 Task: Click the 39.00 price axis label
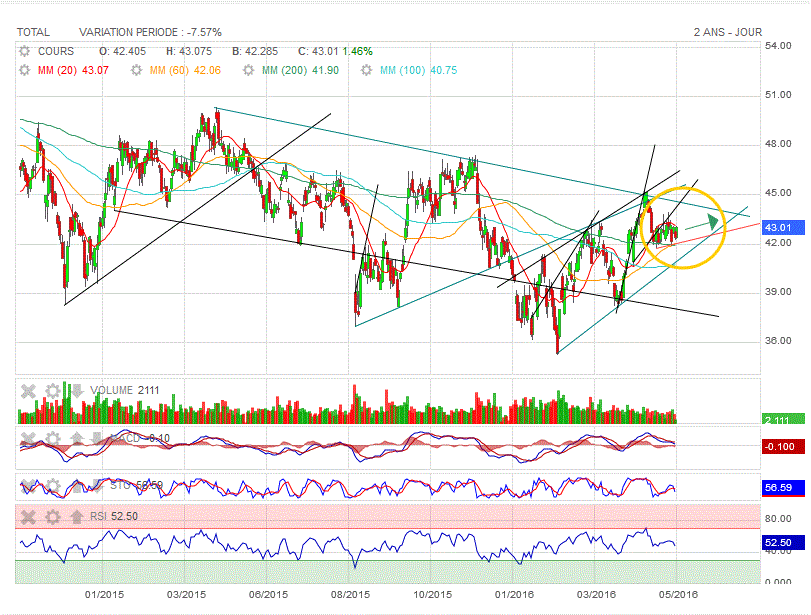[778, 292]
